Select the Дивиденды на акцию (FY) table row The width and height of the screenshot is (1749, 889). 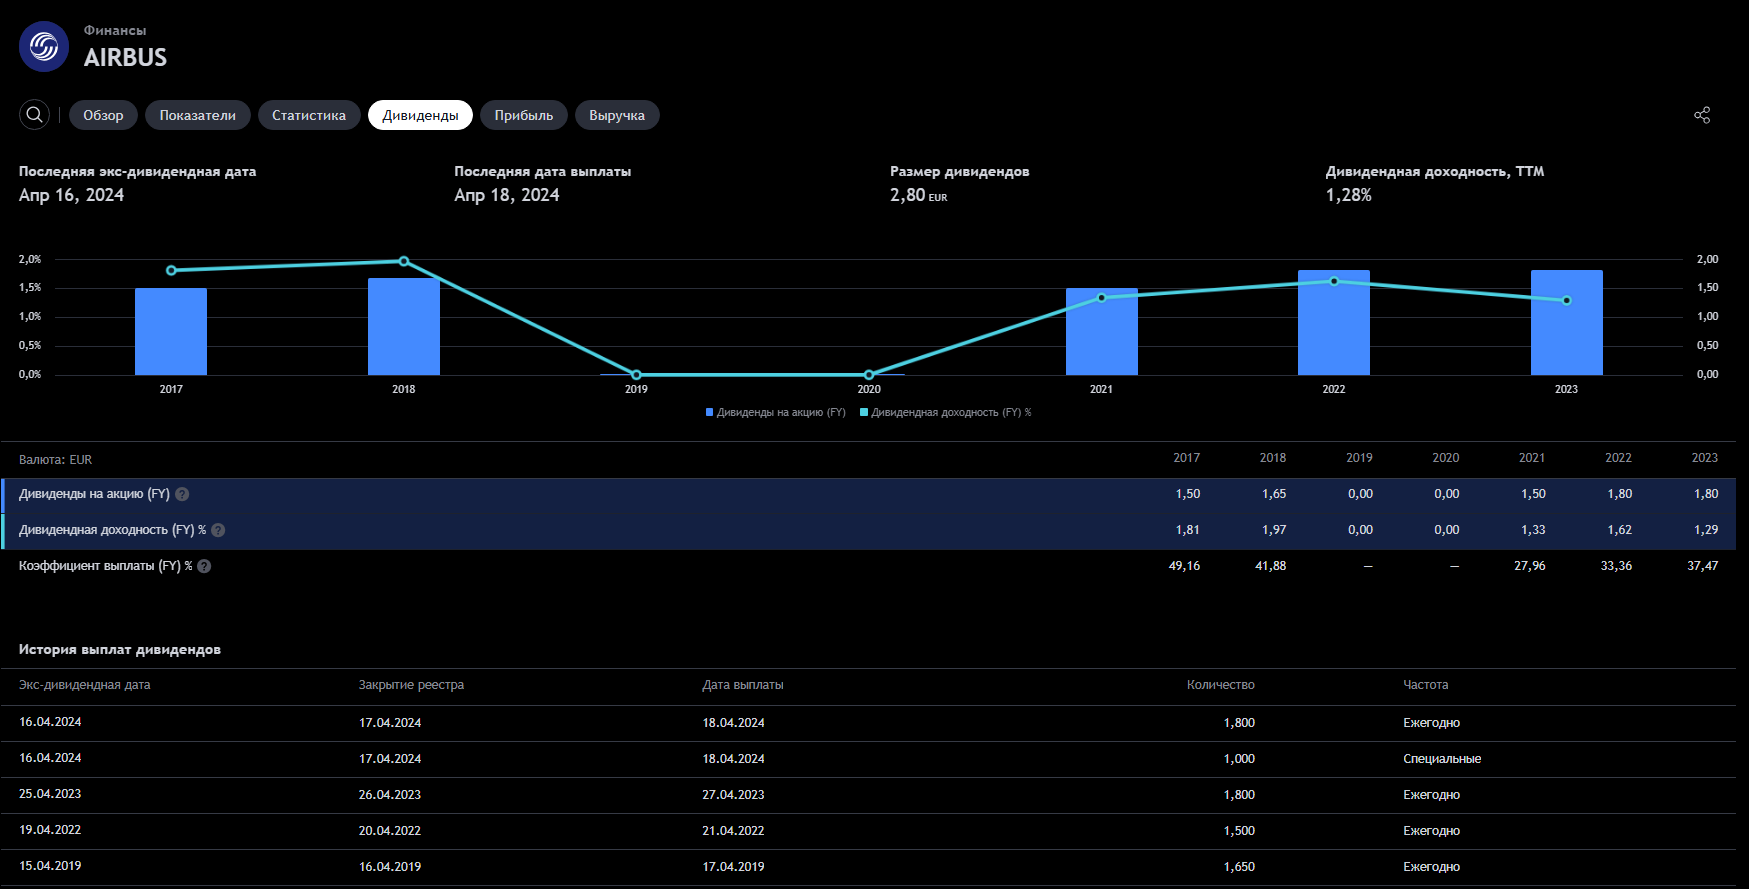(868, 494)
